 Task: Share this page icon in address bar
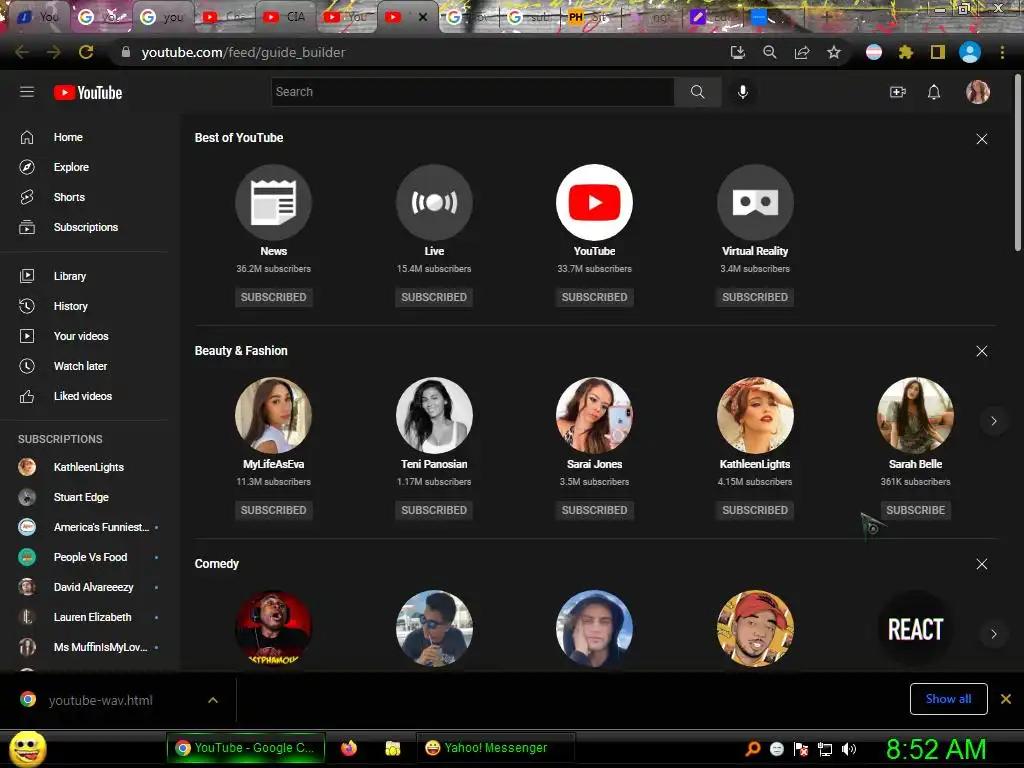(802, 52)
